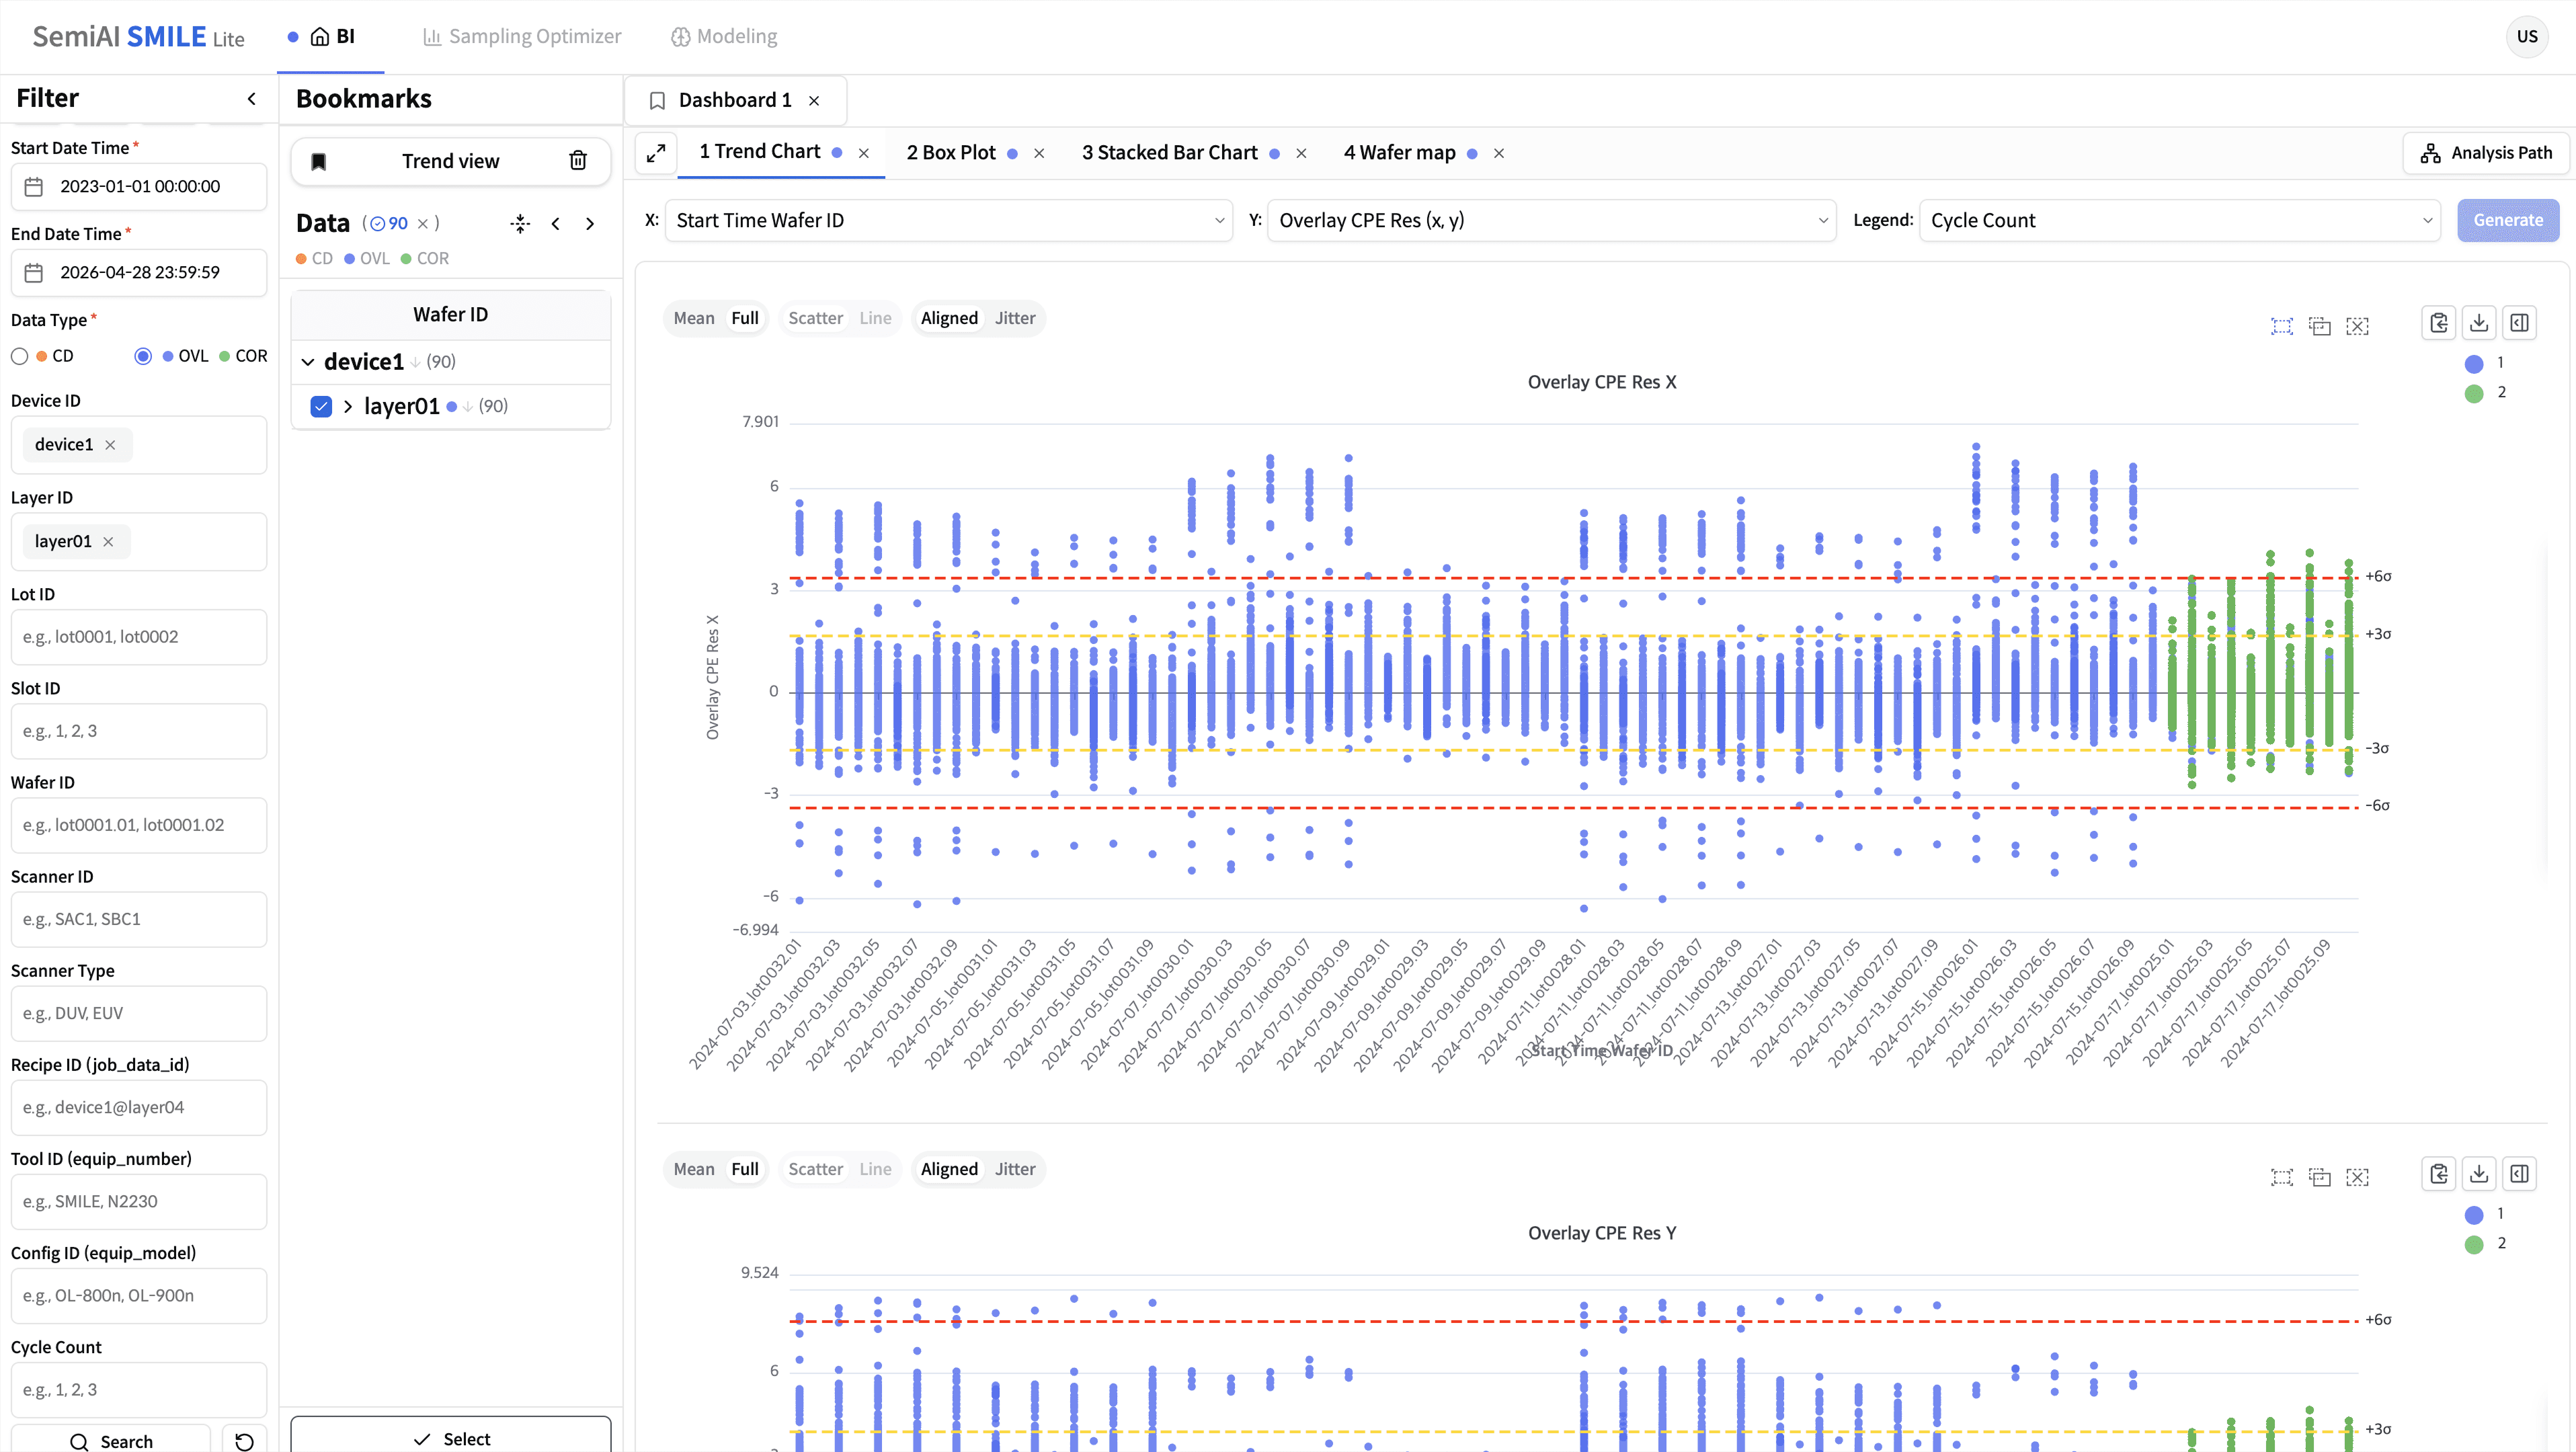Choose Jitter layout on Res Y chart
This screenshot has height=1452, width=2576.
point(1015,1169)
